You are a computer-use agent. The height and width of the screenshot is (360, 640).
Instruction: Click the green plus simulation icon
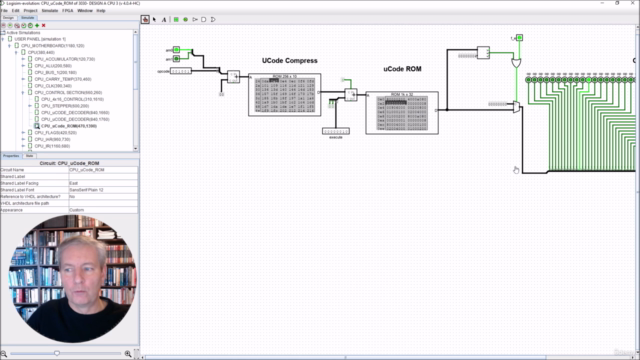(x=37, y=25)
